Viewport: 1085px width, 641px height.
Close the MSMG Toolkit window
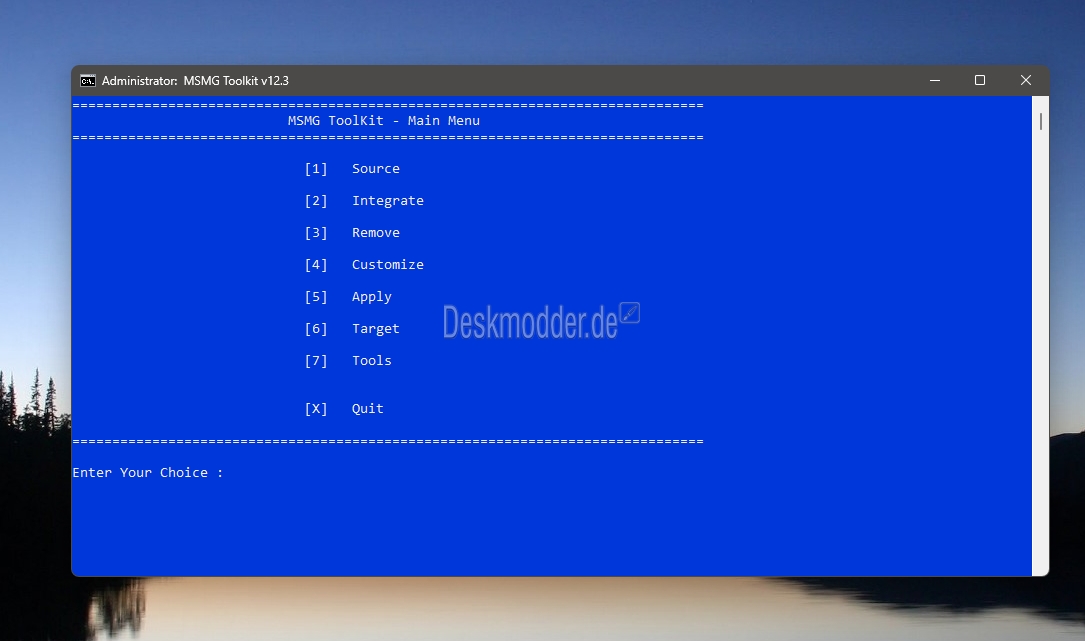pos(1026,81)
